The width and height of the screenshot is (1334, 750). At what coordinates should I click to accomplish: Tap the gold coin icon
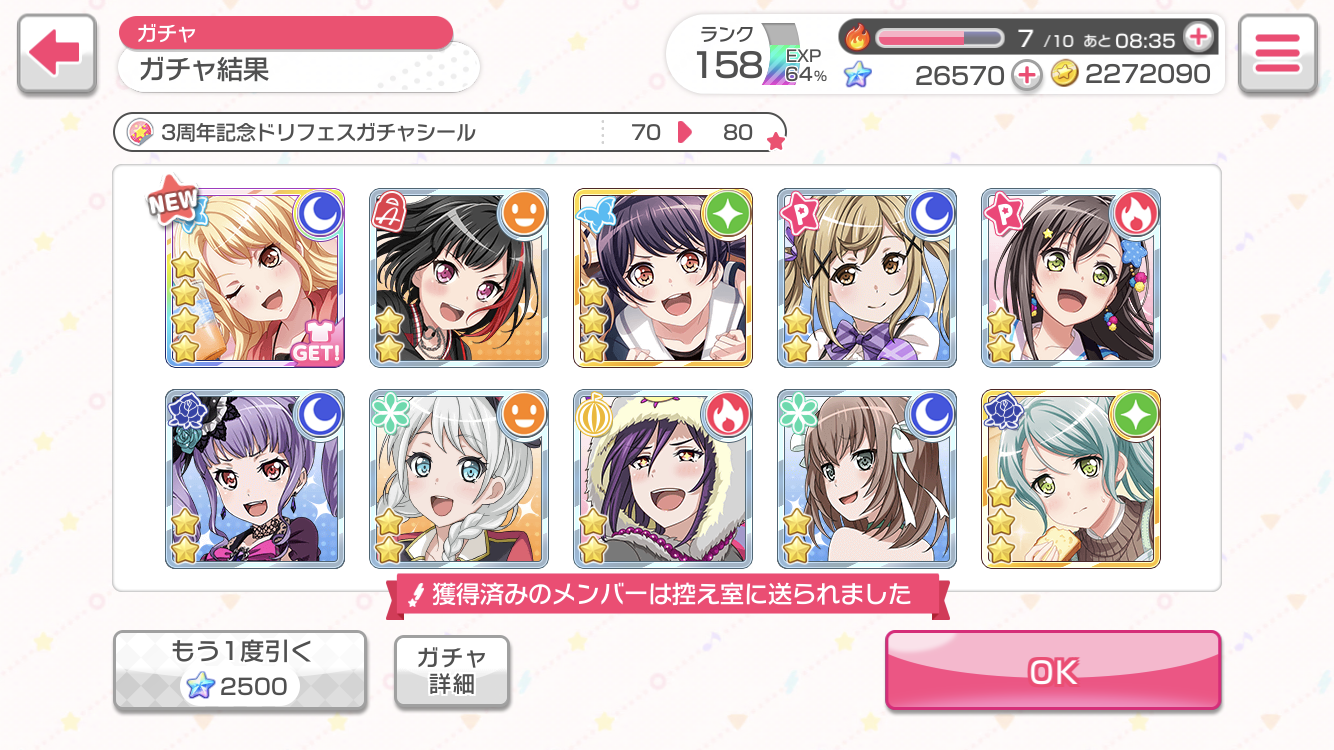pyautogui.click(x=1065, y=74)
